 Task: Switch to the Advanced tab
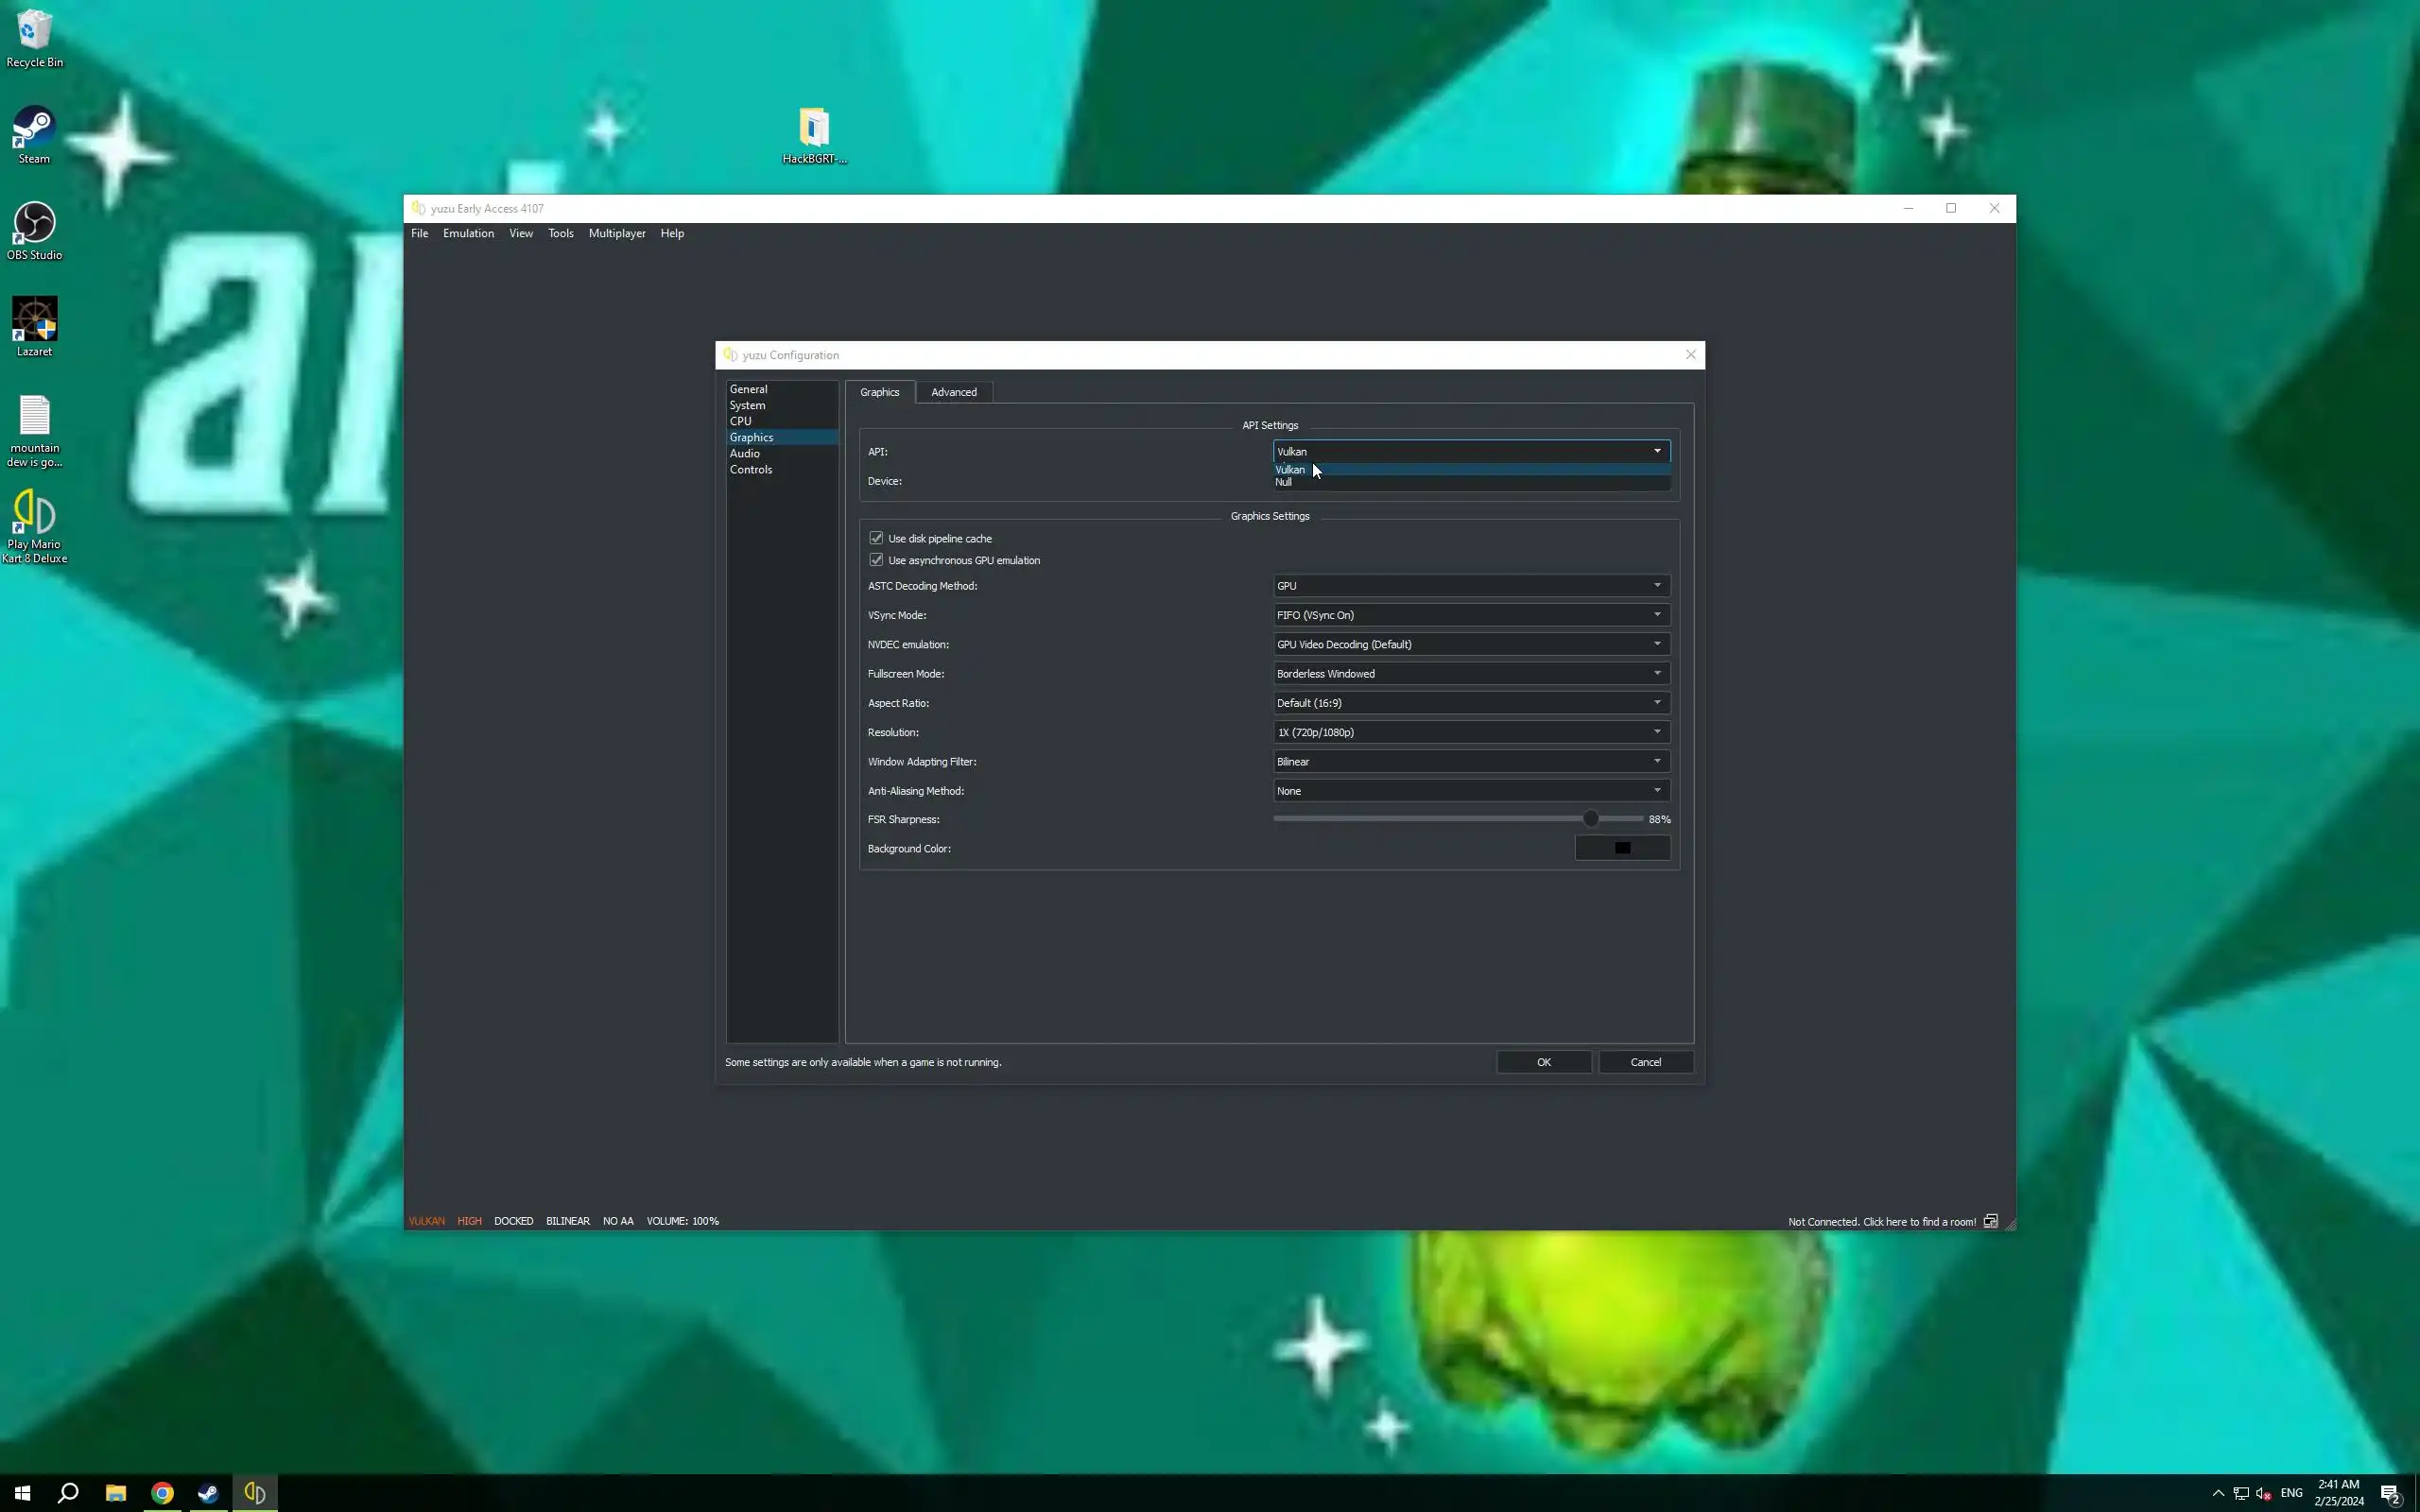click(953, 392)
